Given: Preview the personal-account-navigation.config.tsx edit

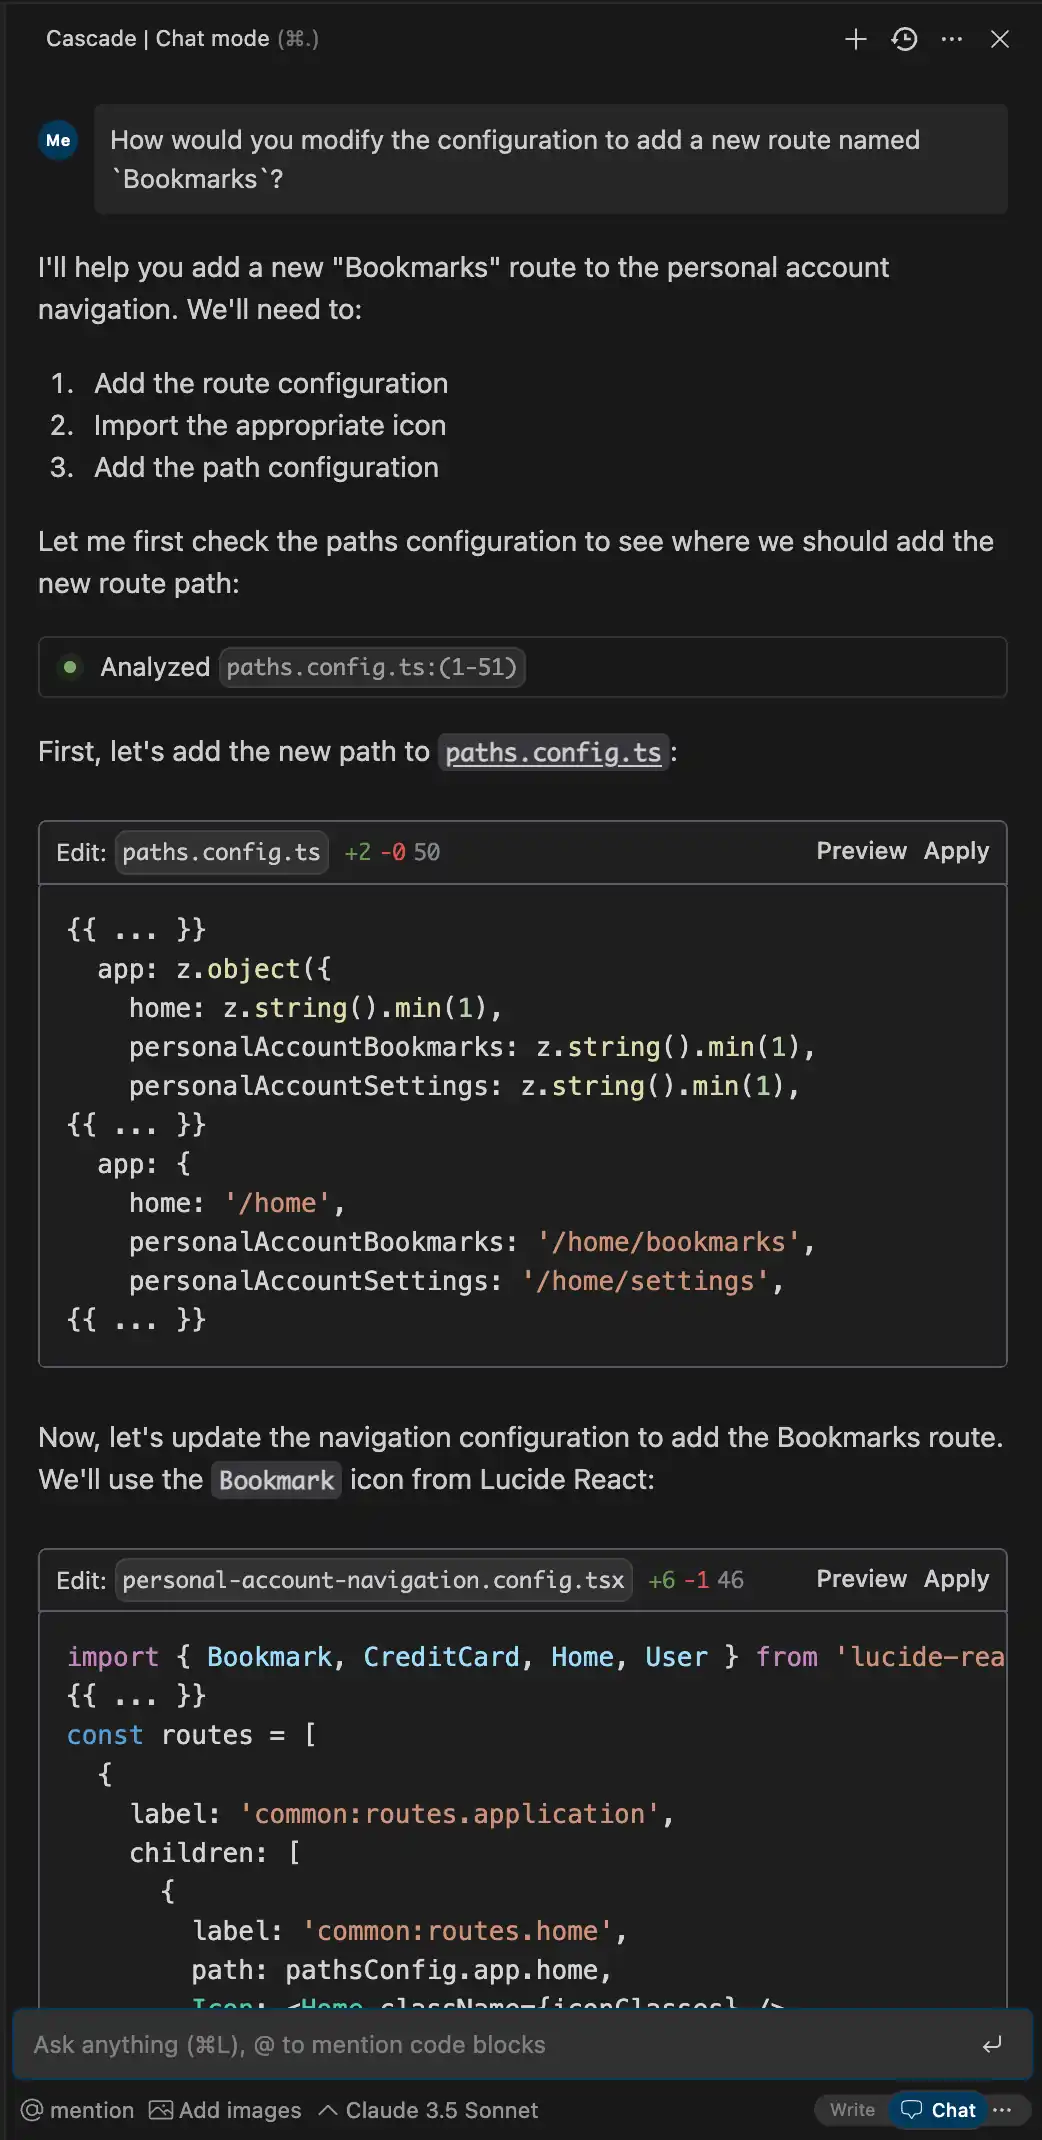Looking at the screenshot, I should (861, 1579).
